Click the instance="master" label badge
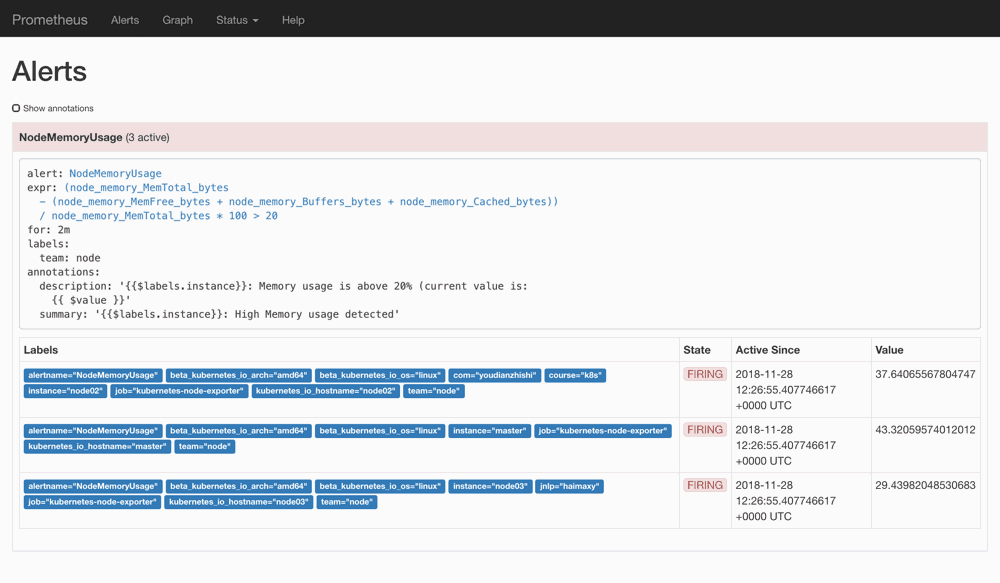 (490, 431)
